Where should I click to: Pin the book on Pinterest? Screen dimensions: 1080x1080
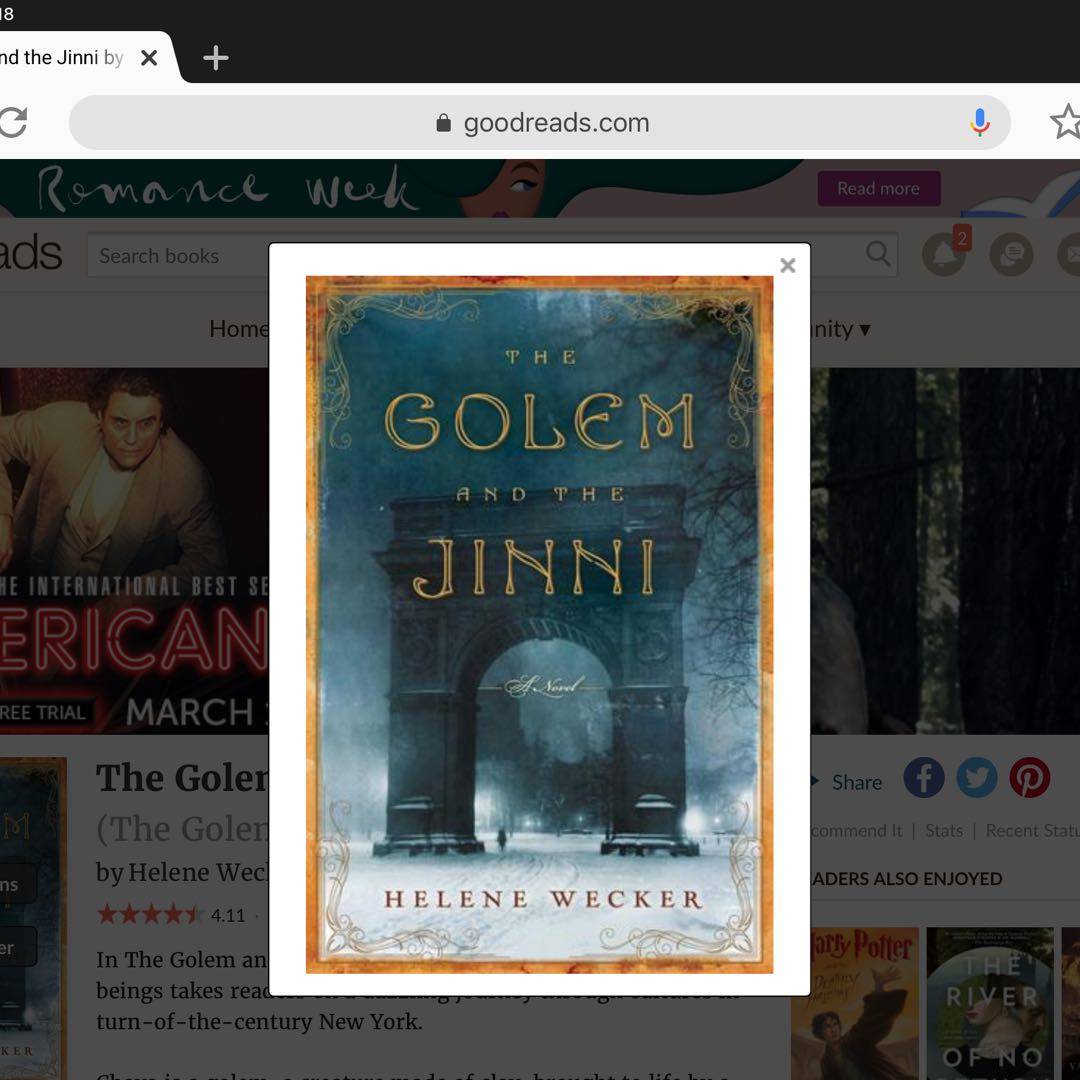pos(1029,778)
